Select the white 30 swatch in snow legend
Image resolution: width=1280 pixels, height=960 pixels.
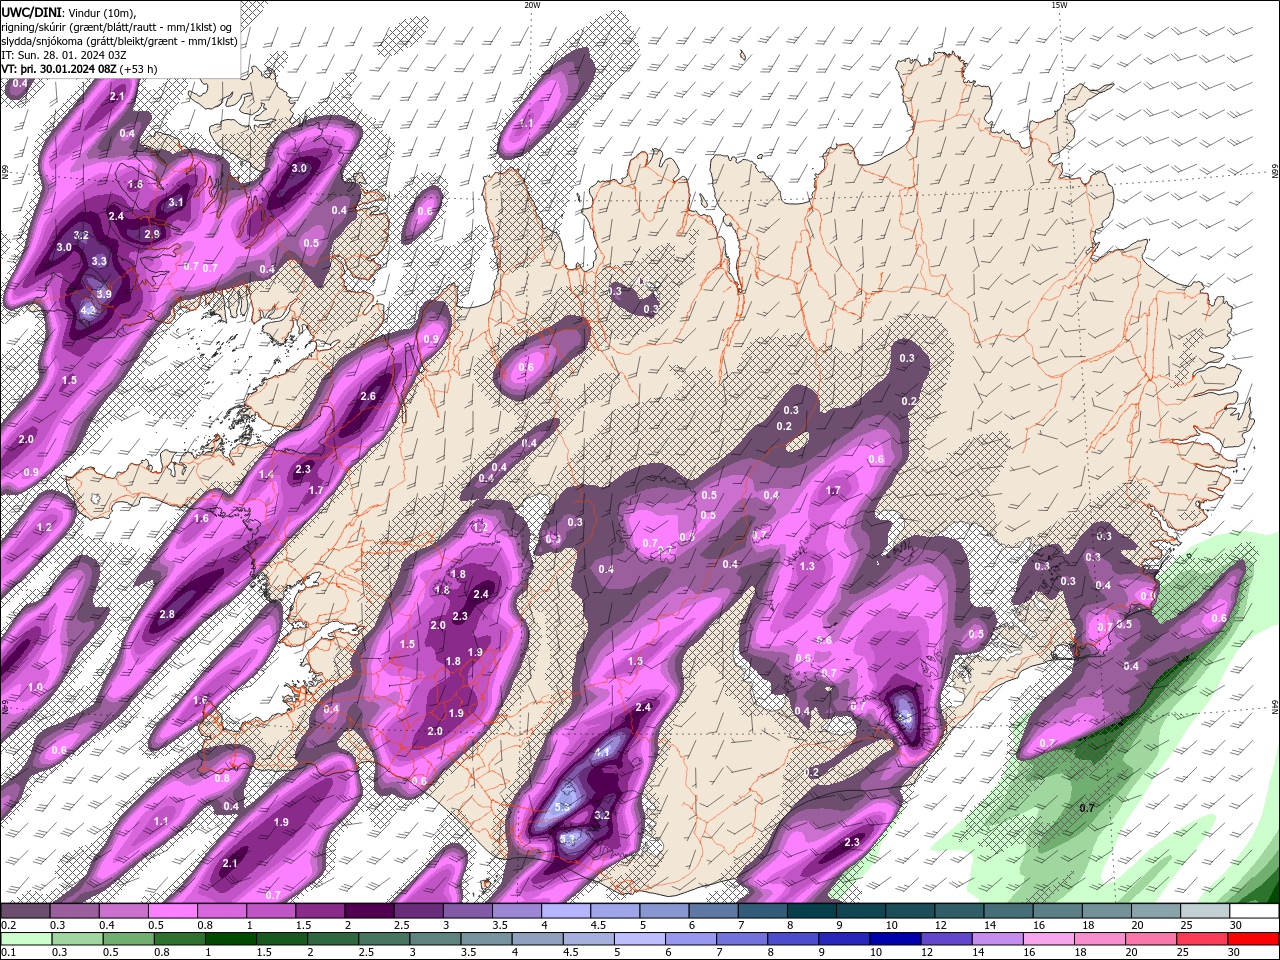click(x=1254, y=911)
